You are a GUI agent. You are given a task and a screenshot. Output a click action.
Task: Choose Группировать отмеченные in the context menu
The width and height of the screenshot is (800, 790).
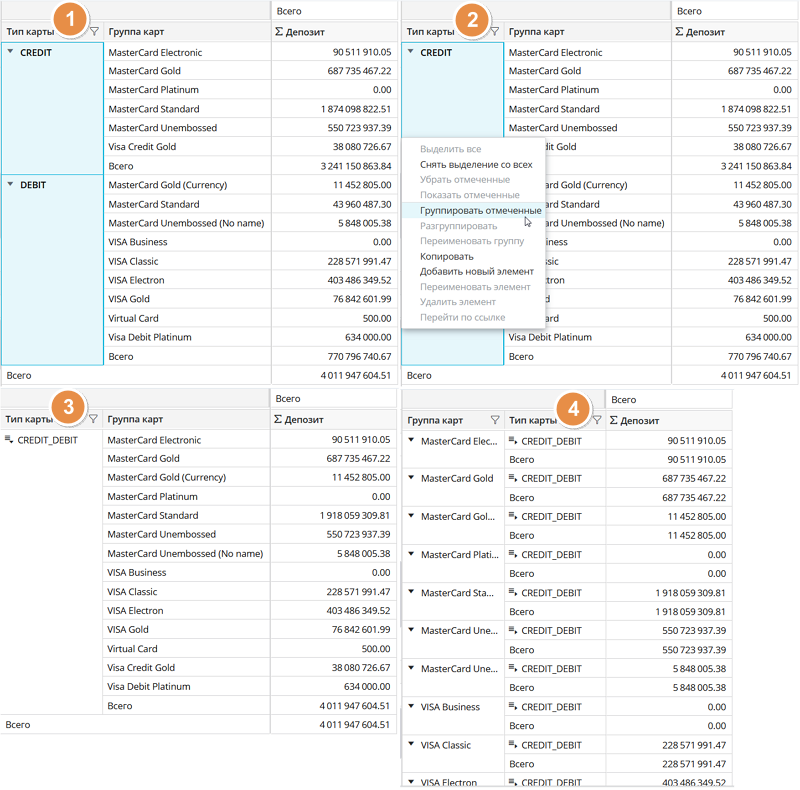coord(480,211)
